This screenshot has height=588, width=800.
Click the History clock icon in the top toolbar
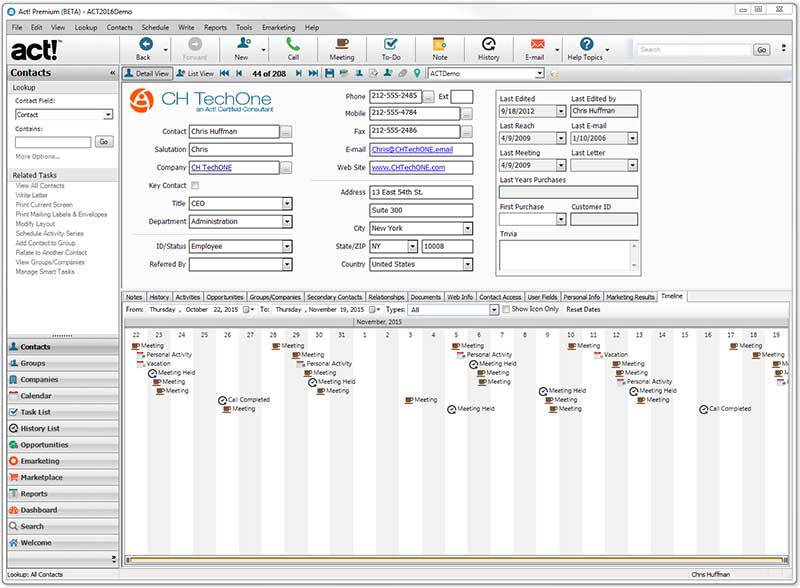489,44
